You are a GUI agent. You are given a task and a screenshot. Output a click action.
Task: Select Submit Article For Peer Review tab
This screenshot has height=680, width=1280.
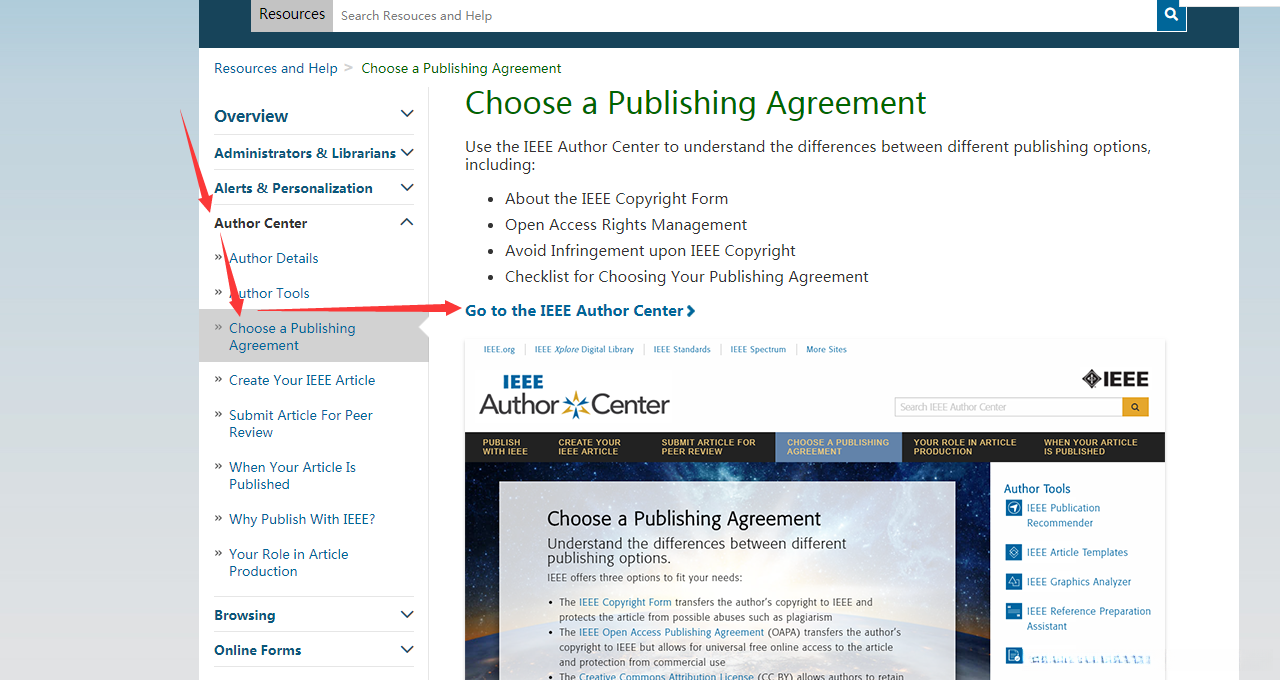[708, 447]
